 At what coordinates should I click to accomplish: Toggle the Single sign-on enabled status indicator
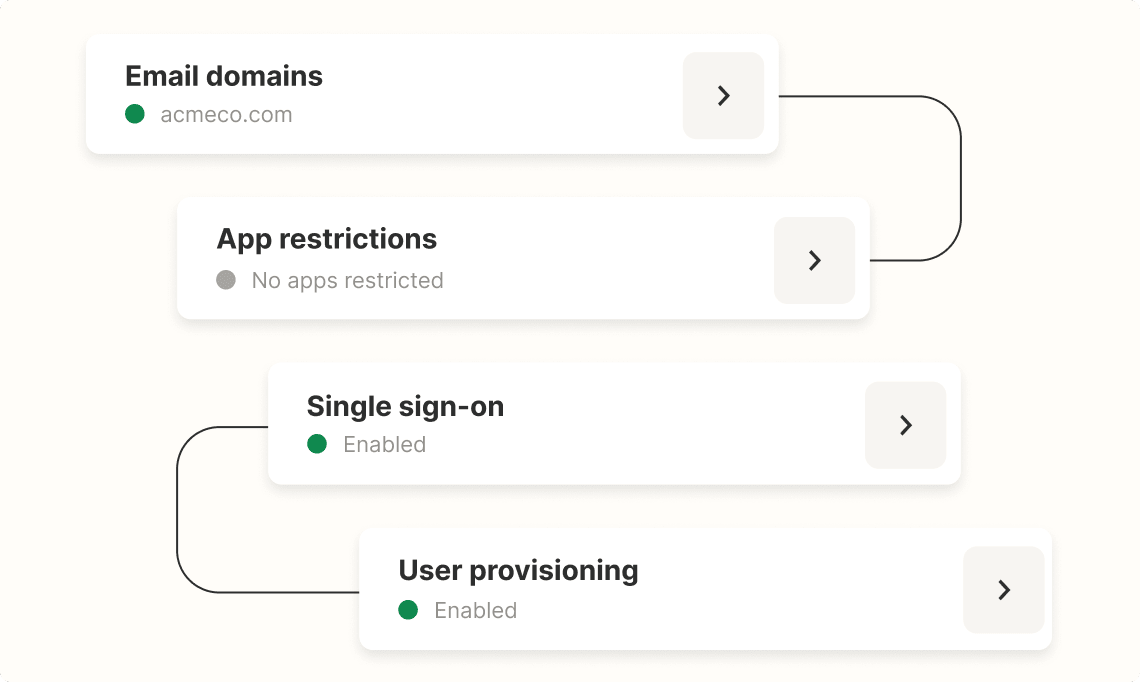(x=318, y=444)
